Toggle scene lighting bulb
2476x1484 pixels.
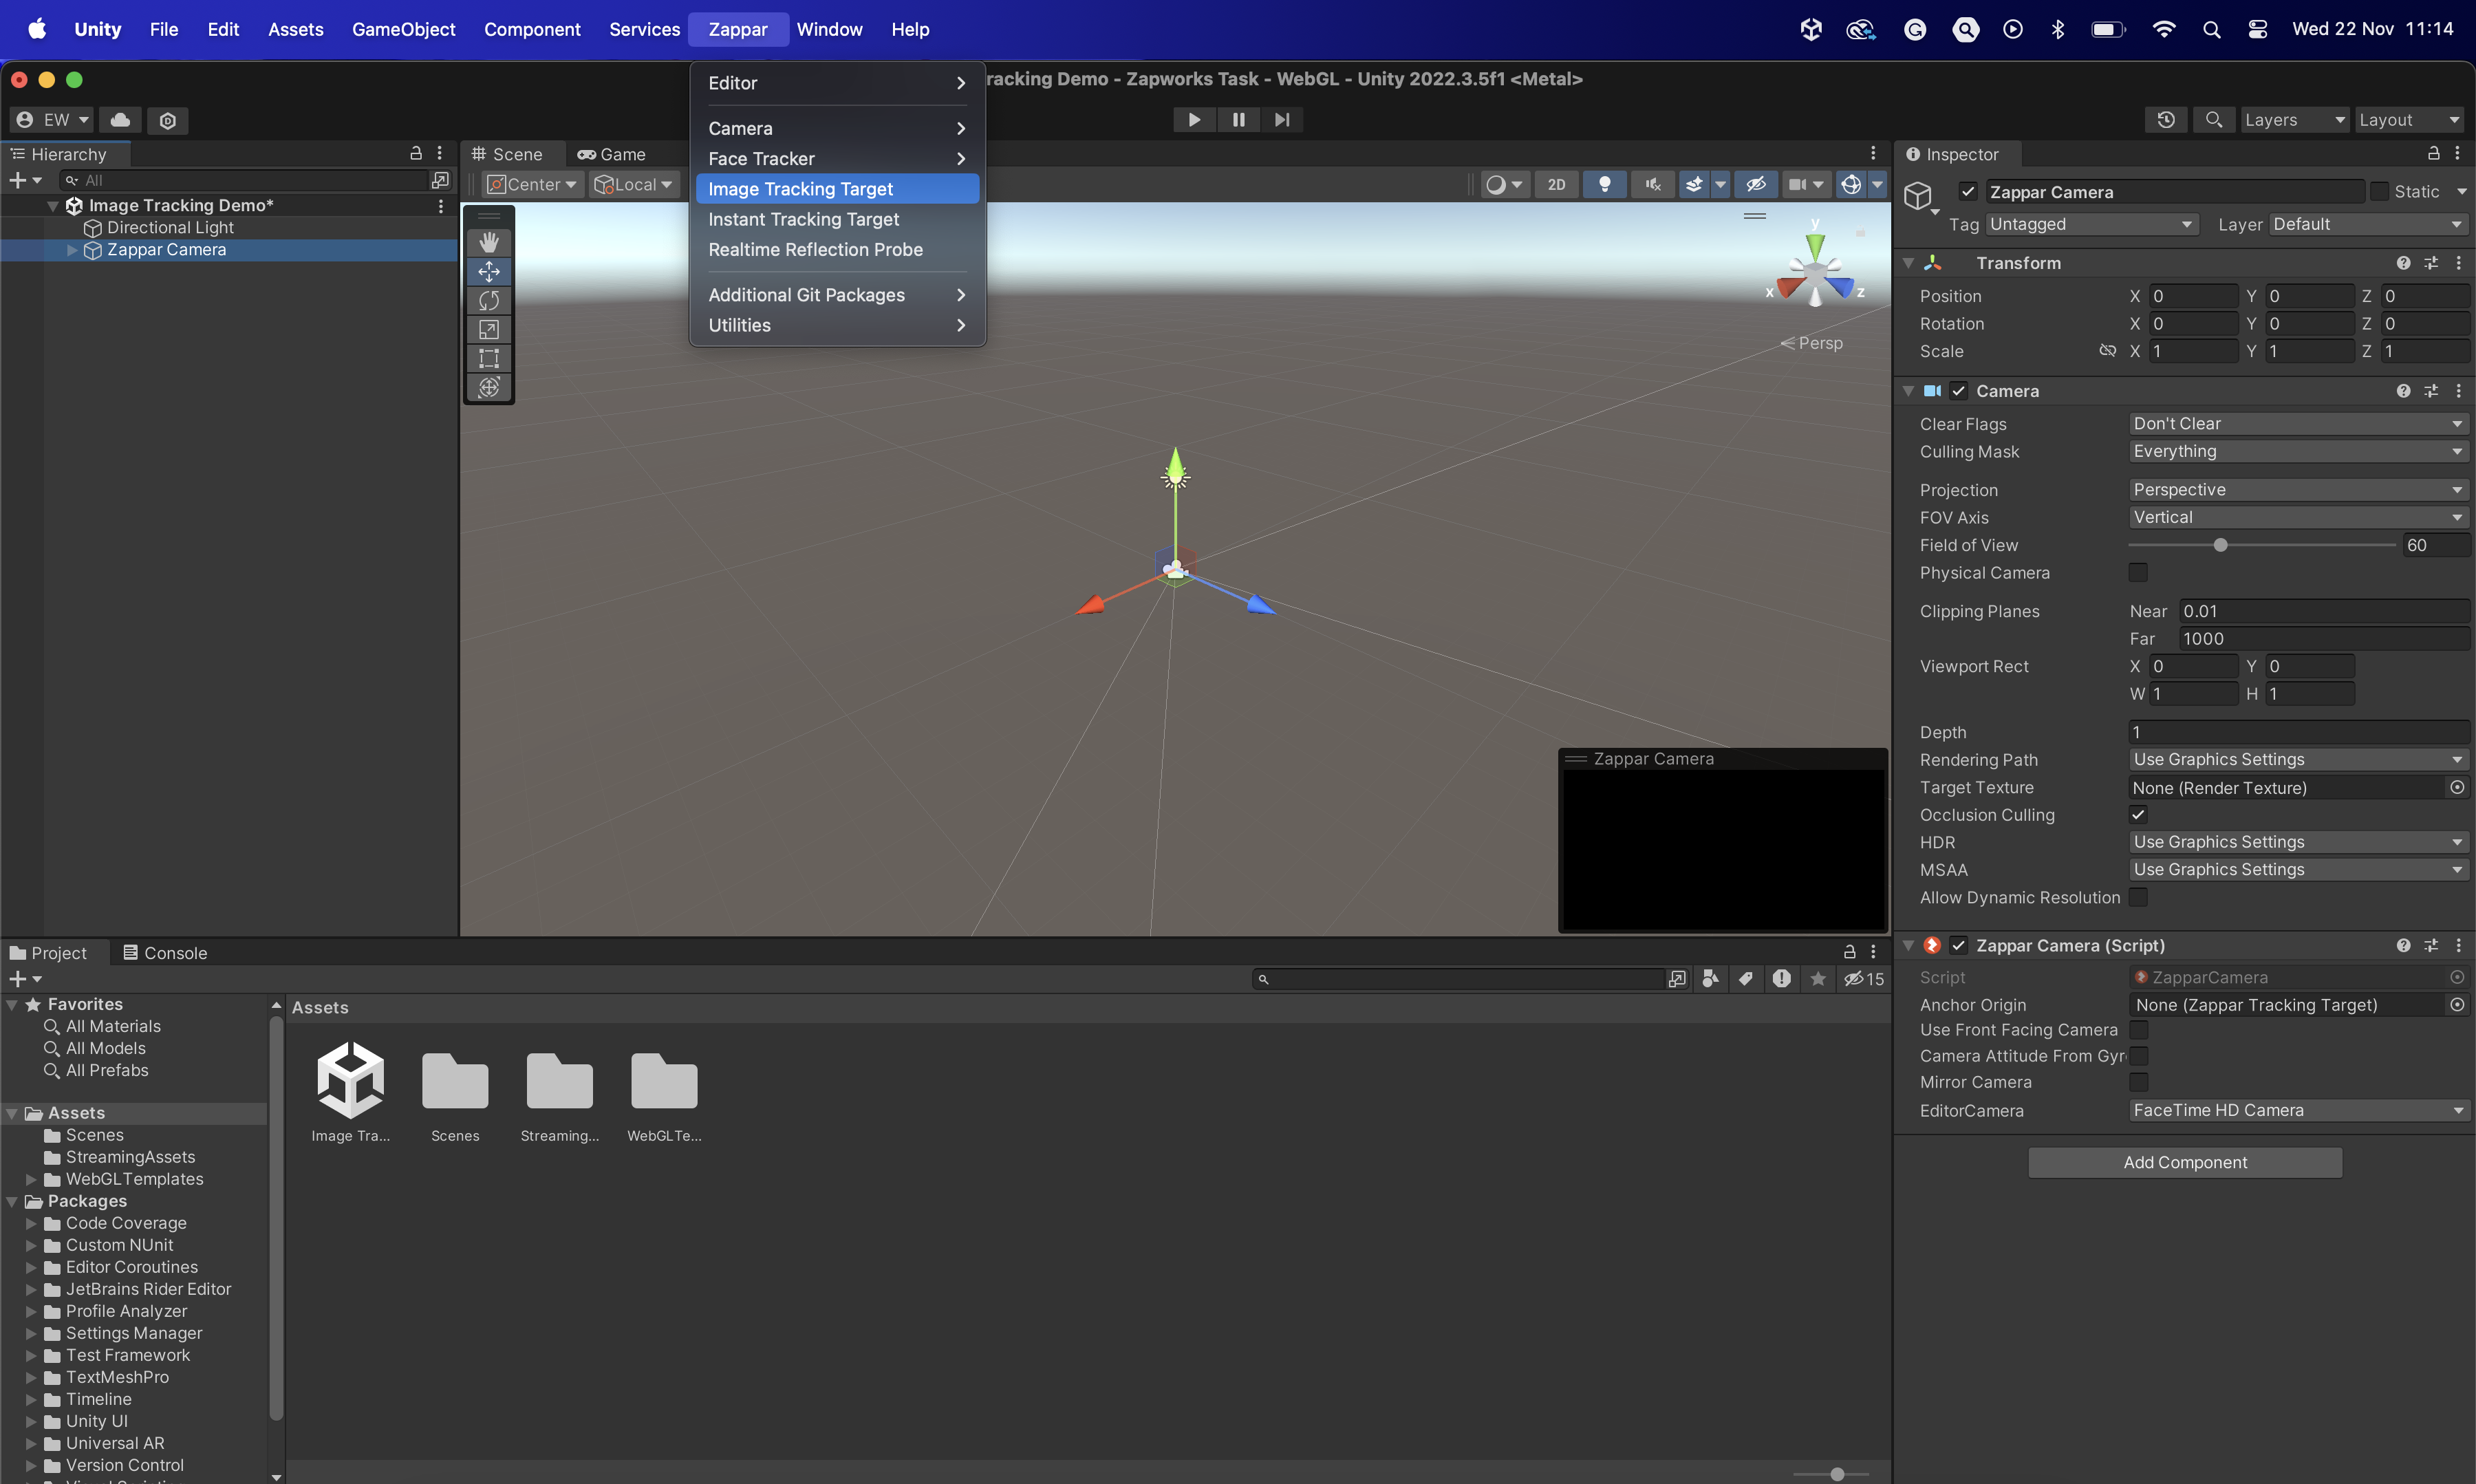[1604, 184]
